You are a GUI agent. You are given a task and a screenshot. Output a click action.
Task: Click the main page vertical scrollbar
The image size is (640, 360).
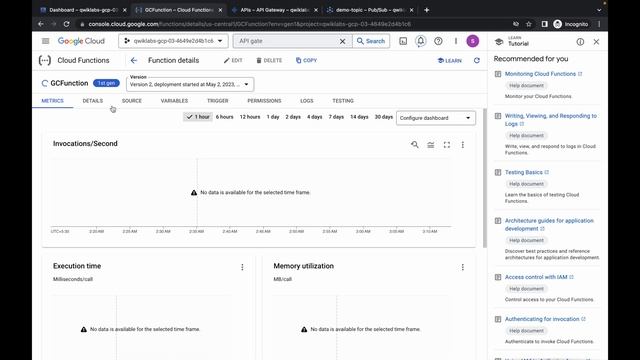(484, 178)
